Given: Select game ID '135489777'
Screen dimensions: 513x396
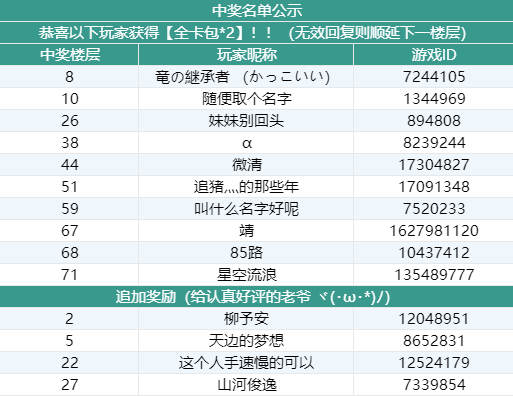Looking at the screenshot, I should 434,275.
